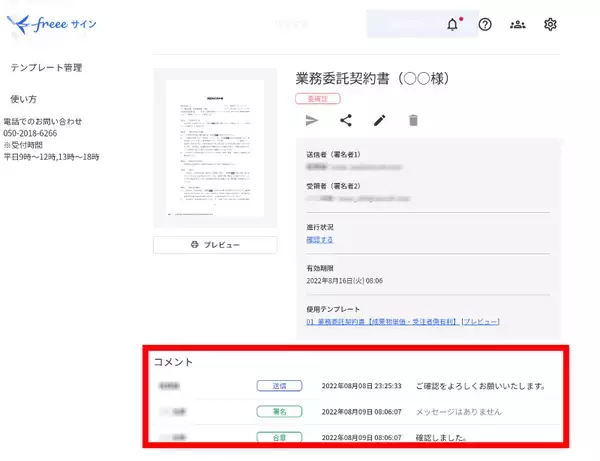Open the help question mark icon
This screenshot has height=461, width=600.
click(485, 24)
